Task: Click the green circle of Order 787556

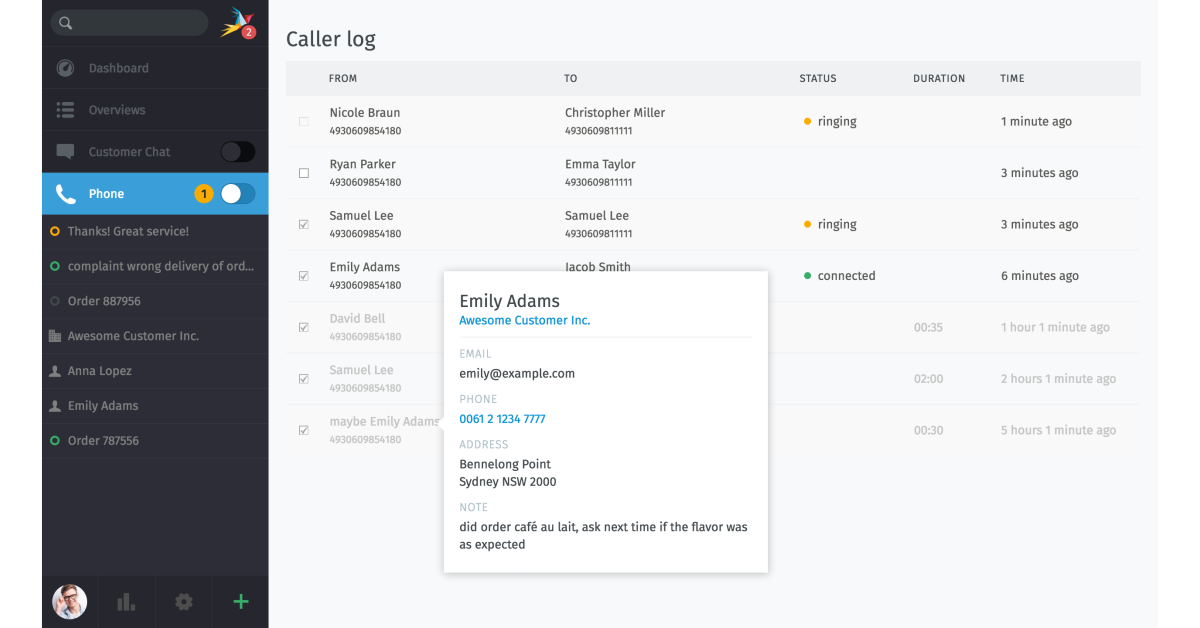Action: (x=55, y=440)
